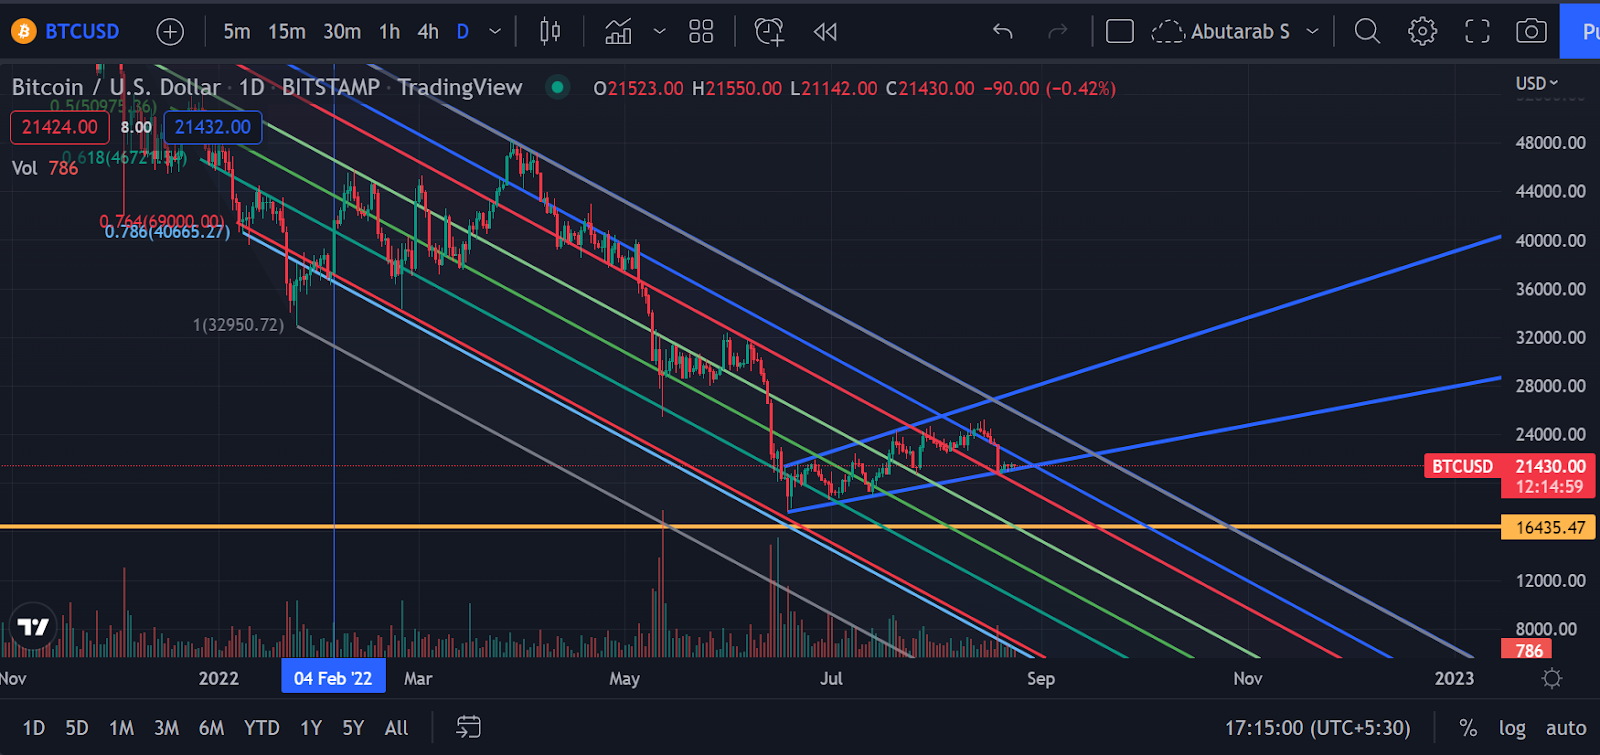Click the 16435.47 horizontal line price label

pyautogui.click(x=1550, y=527)
